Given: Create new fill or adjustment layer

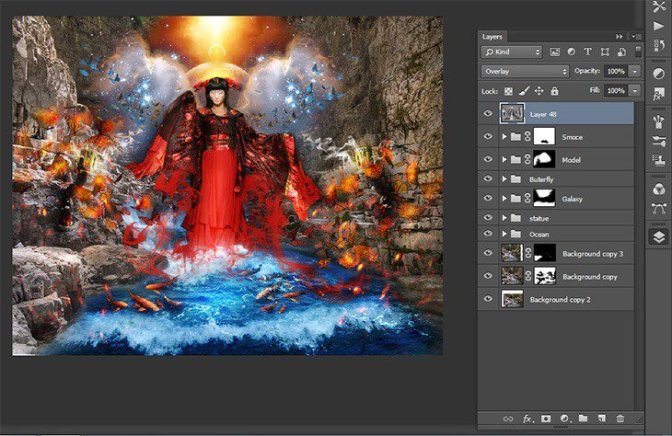Looking at the screenshot, I should click(x=564, y=418).
